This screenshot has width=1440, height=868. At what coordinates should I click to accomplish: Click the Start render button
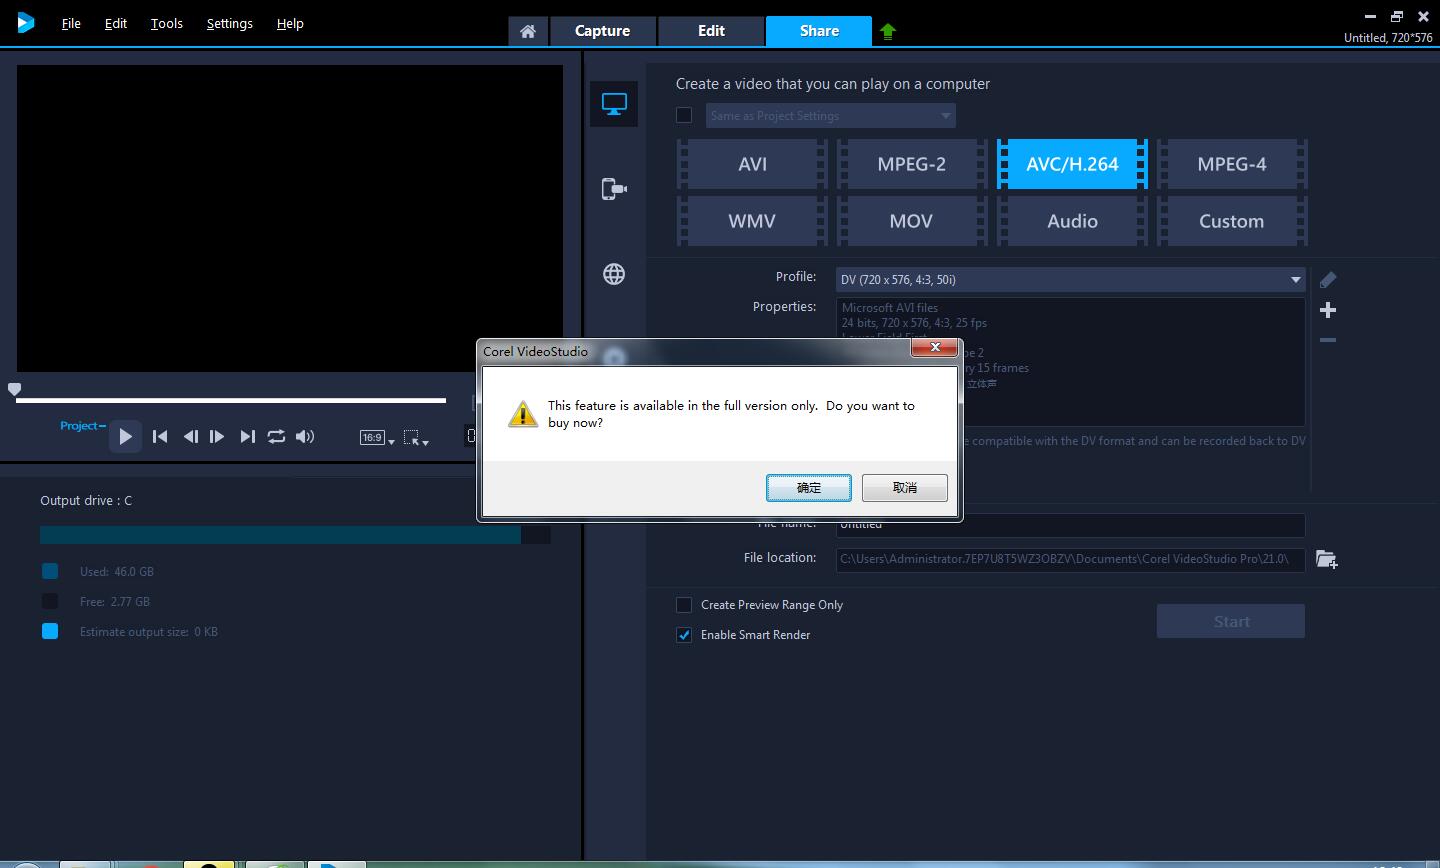(1231, 621)
